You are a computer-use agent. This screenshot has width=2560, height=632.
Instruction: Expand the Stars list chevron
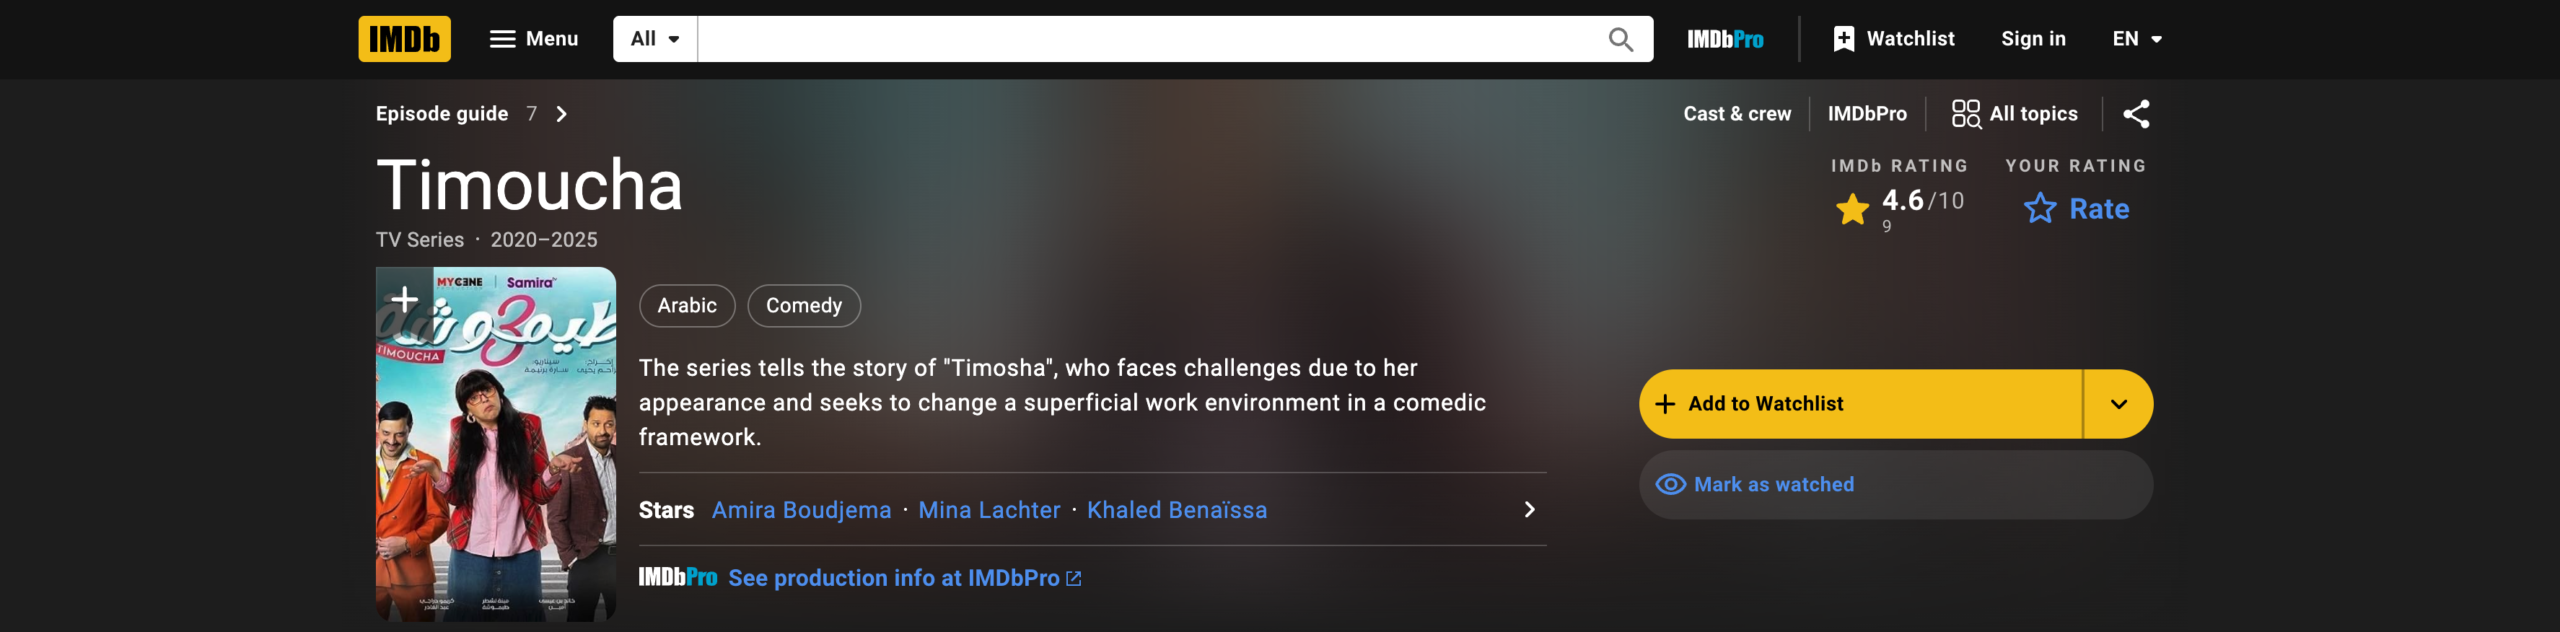click(x=1529, y=510)
